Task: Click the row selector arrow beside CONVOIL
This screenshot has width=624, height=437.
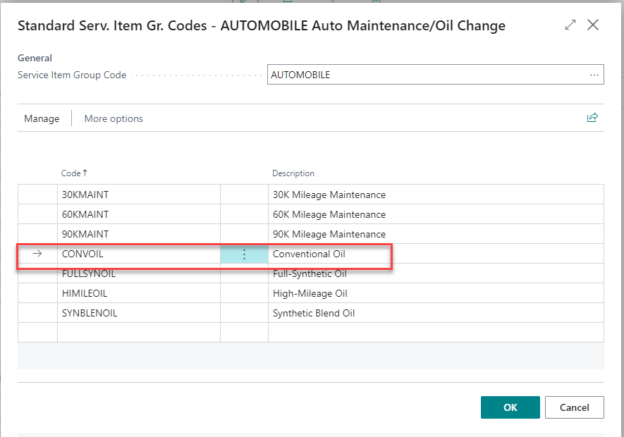Action: (x=37, y=254)
